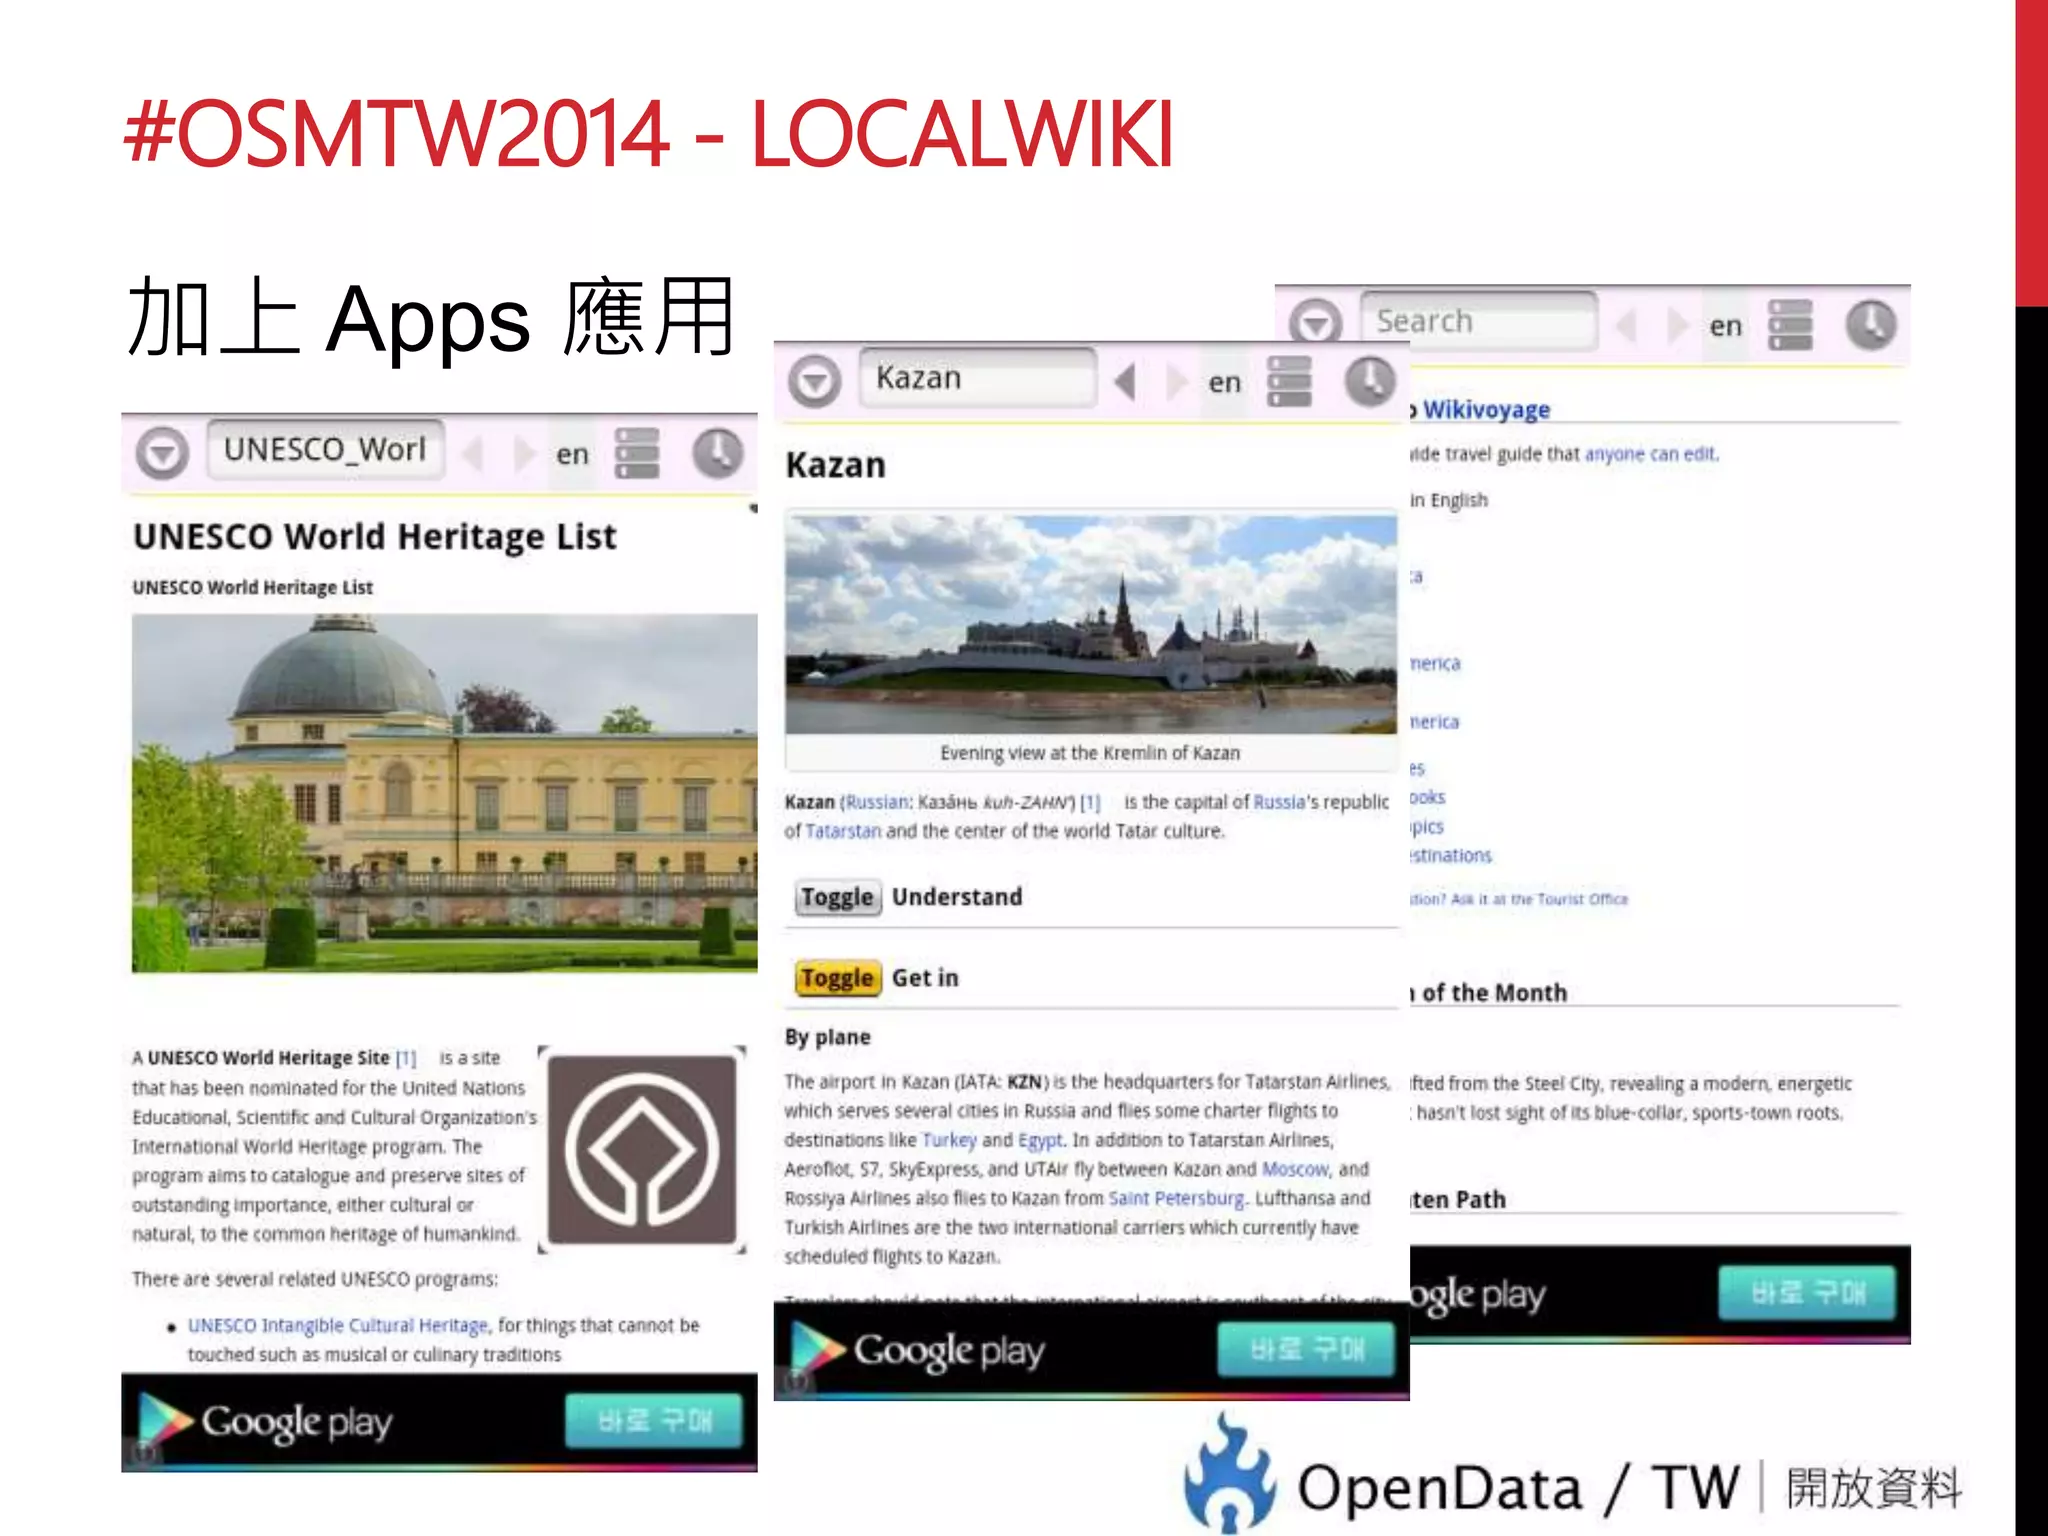The width and height of the screenshot is (2048, 1536).
Task: Change language 'en' in UNESCO app toolbar
Action: [x=572, y=455]
